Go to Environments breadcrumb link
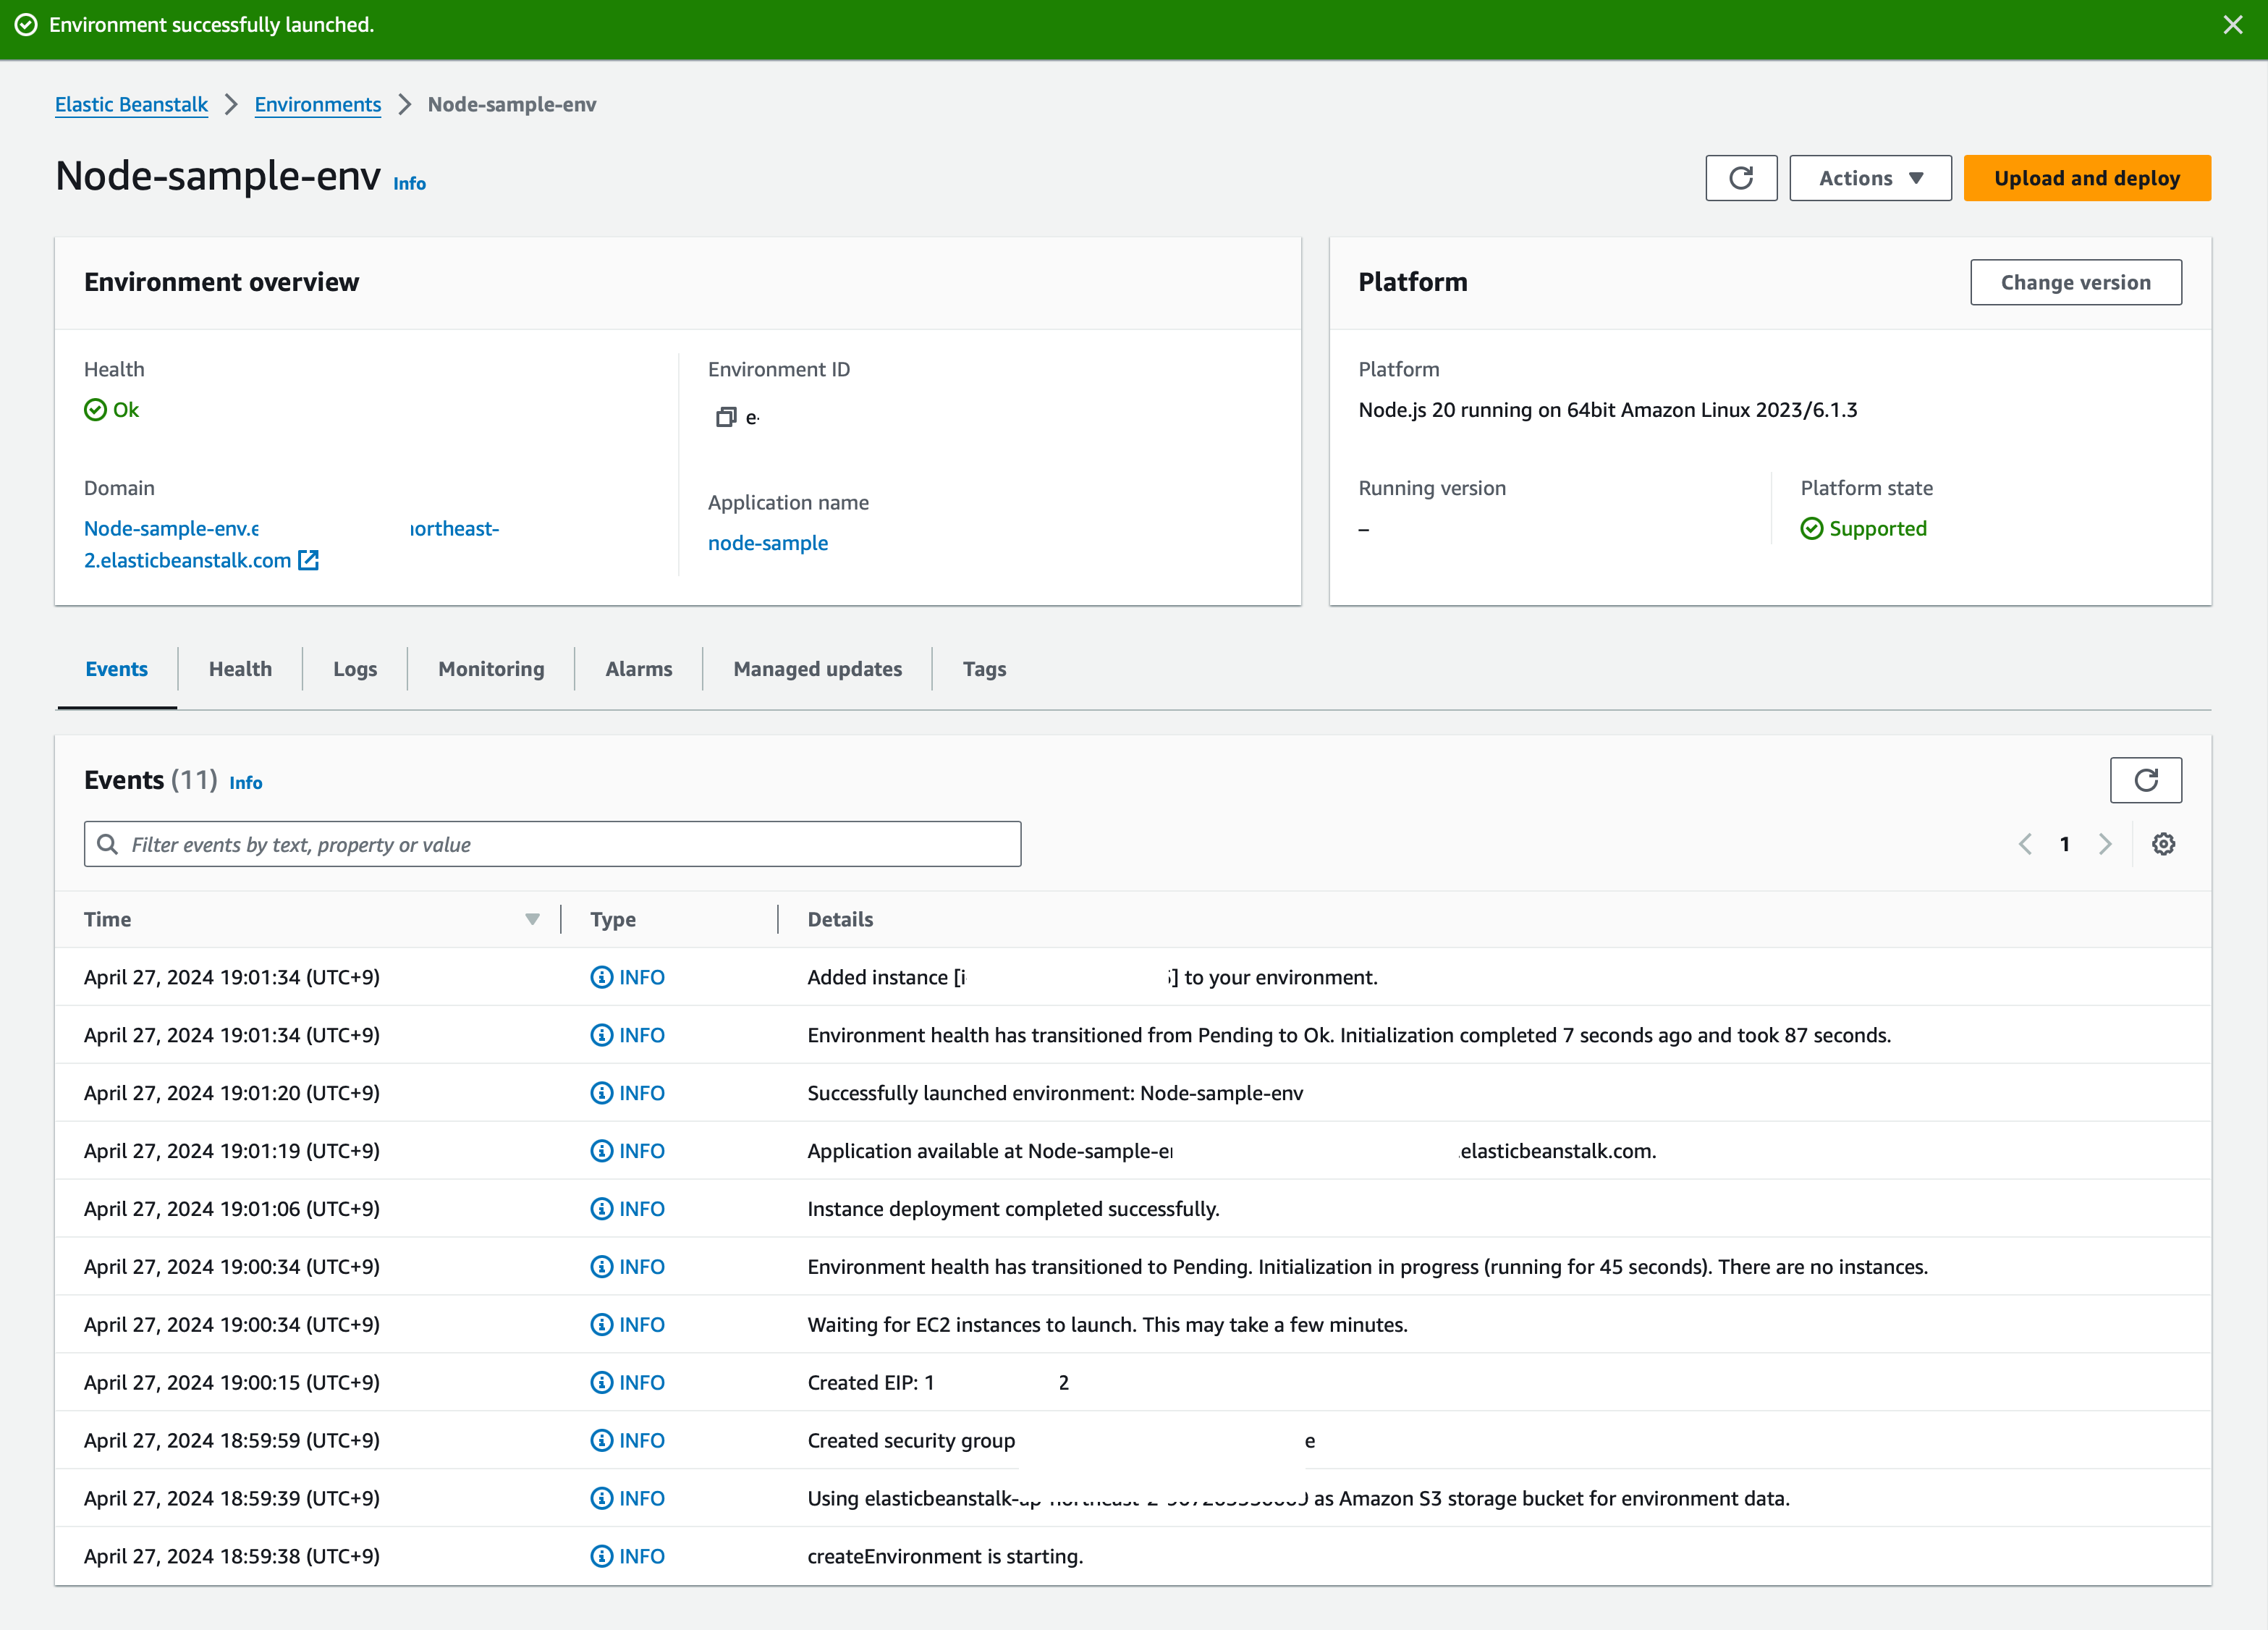This screenshot has width=2268, height=1630. (318, 104)
